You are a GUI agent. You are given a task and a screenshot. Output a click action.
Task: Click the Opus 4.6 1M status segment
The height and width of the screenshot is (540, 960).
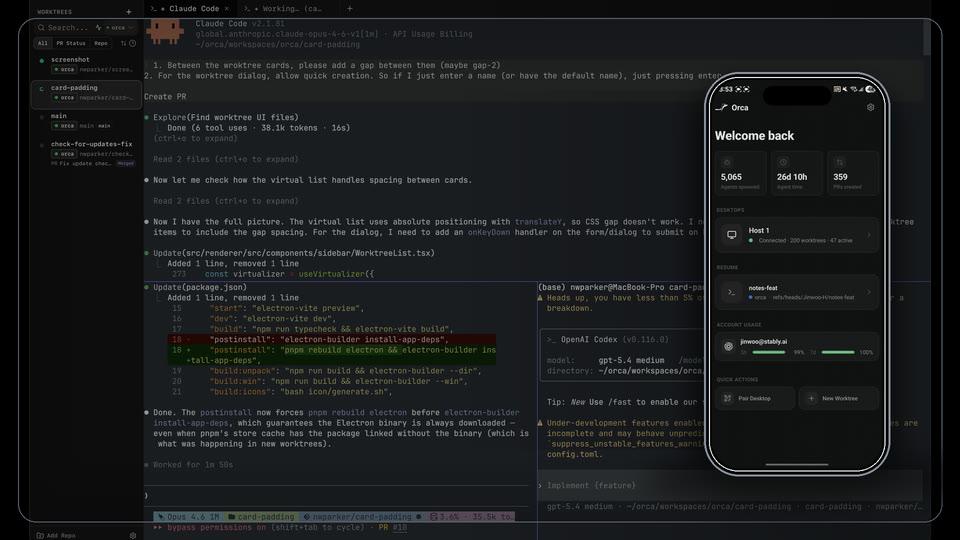pyautogui.click(x=188, y=517)
